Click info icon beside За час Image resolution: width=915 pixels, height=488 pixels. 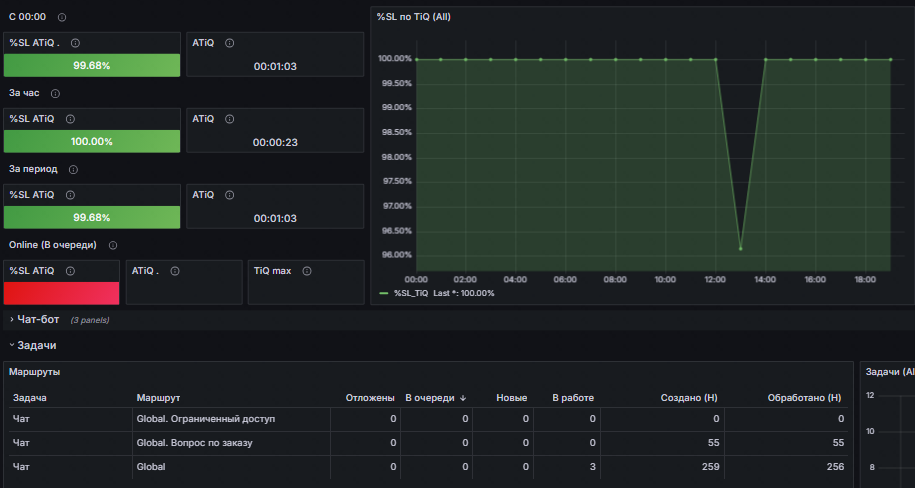55,93
